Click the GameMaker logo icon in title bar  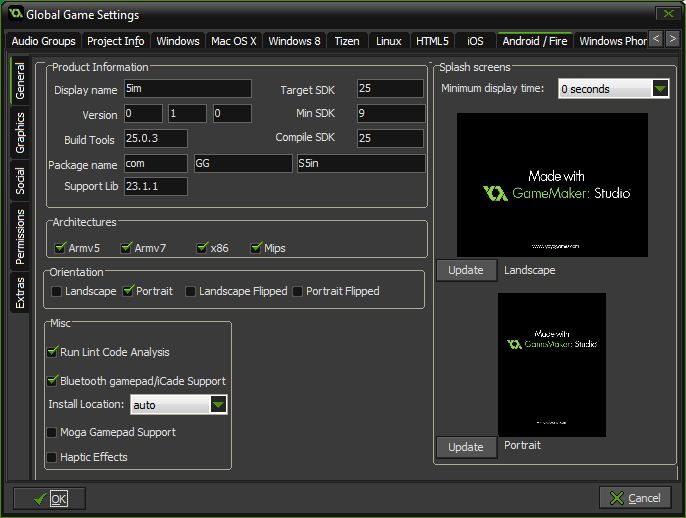(16, 13)
